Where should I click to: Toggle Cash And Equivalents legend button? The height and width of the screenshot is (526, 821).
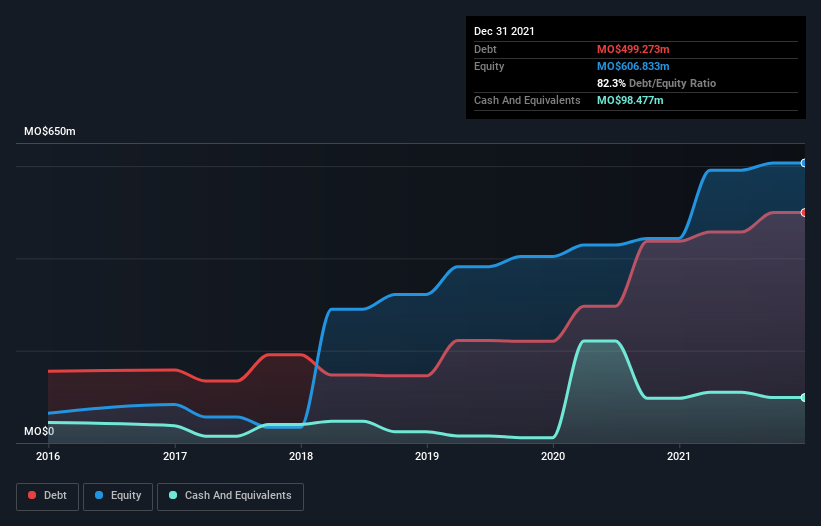pos(230,496)
